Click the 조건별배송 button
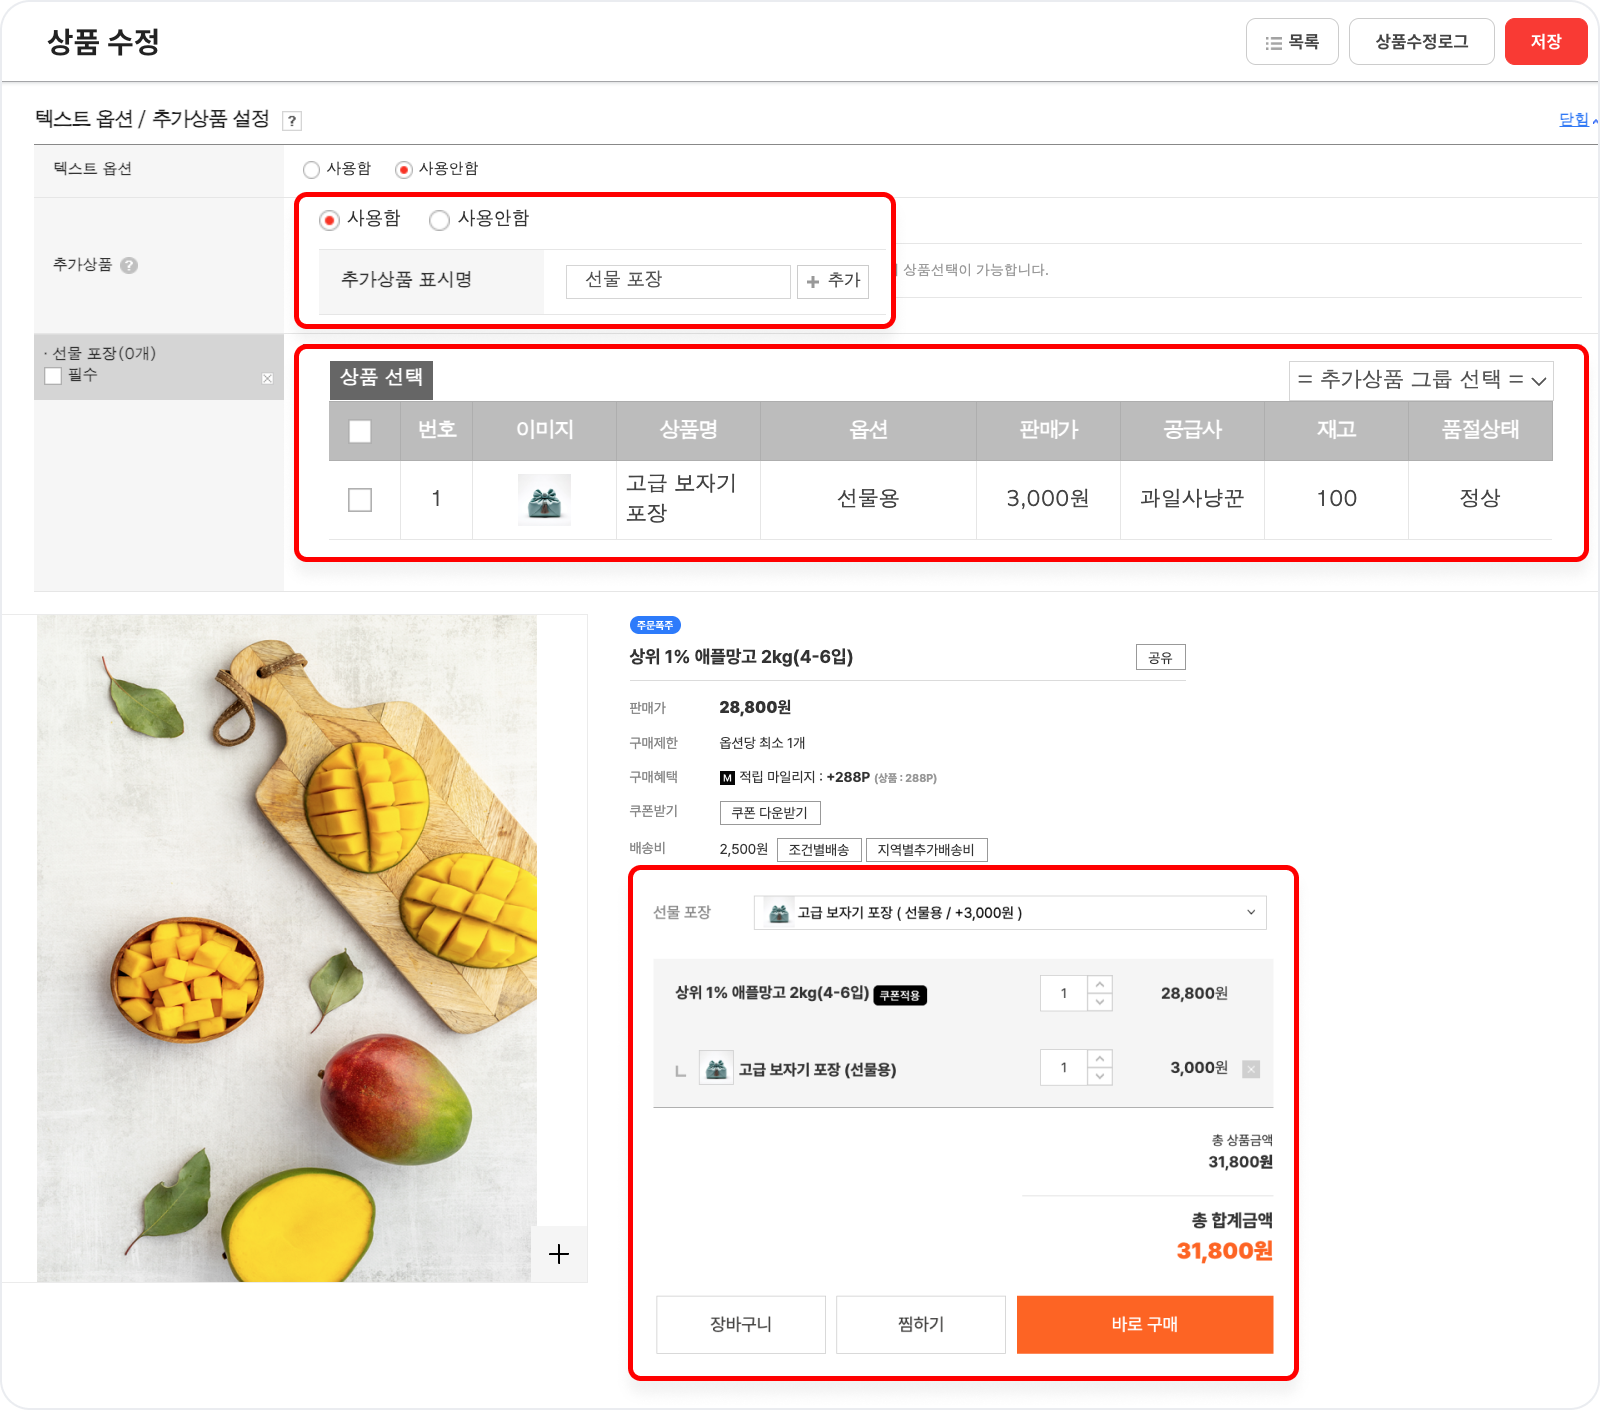This screenshot has width=1600, height=1410. (x=819, y=850)
